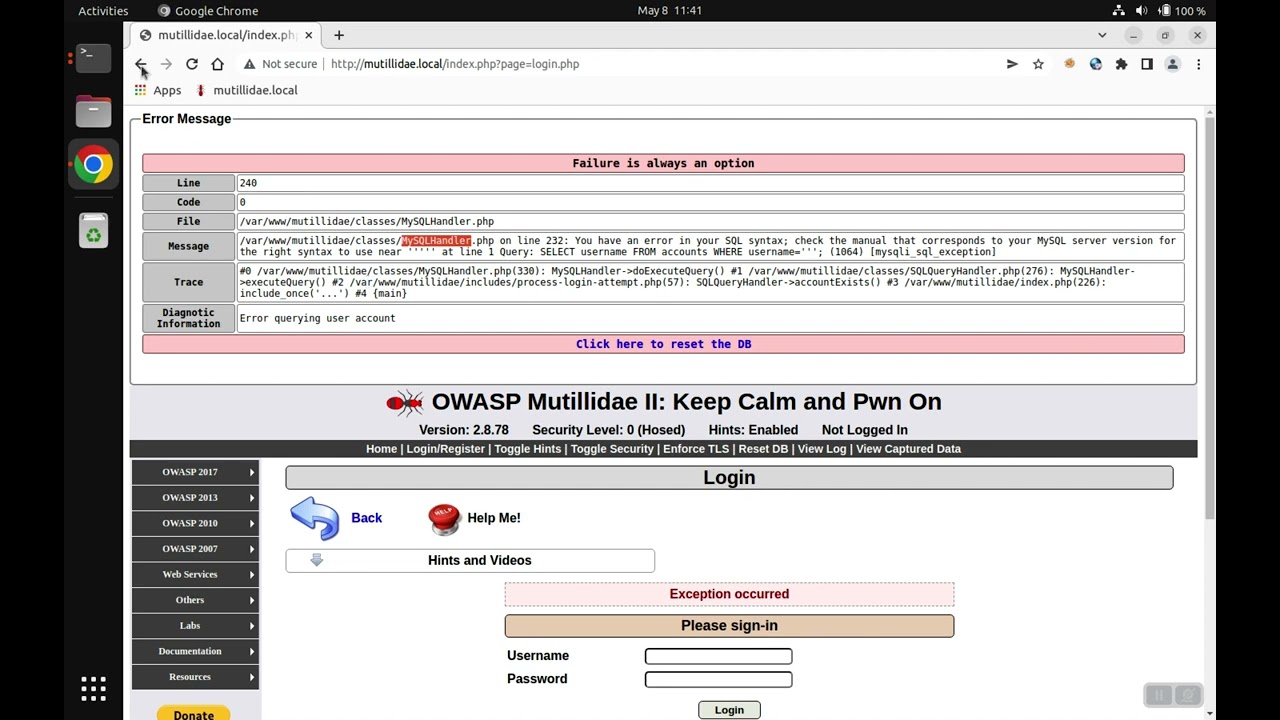Close the mutillidae.local tab
Viewport: 1280px width, 720px height.
click(x=308, y=35)
